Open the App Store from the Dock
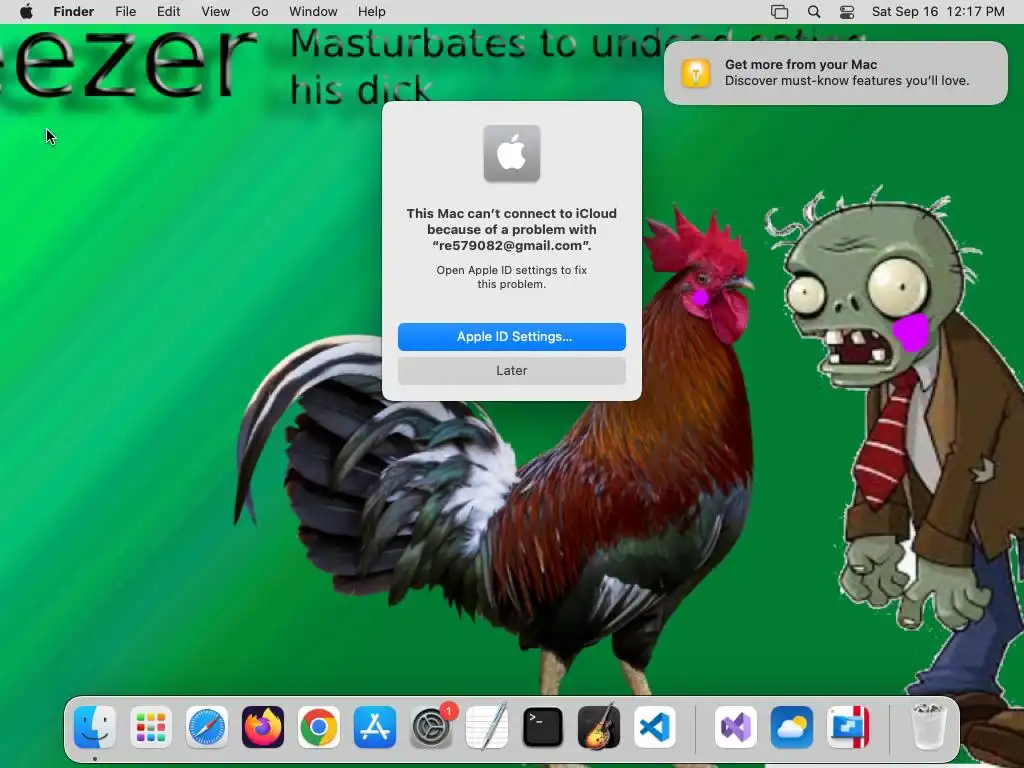Viewport: 1024px width, 768px height. click(x=375, y=727)
